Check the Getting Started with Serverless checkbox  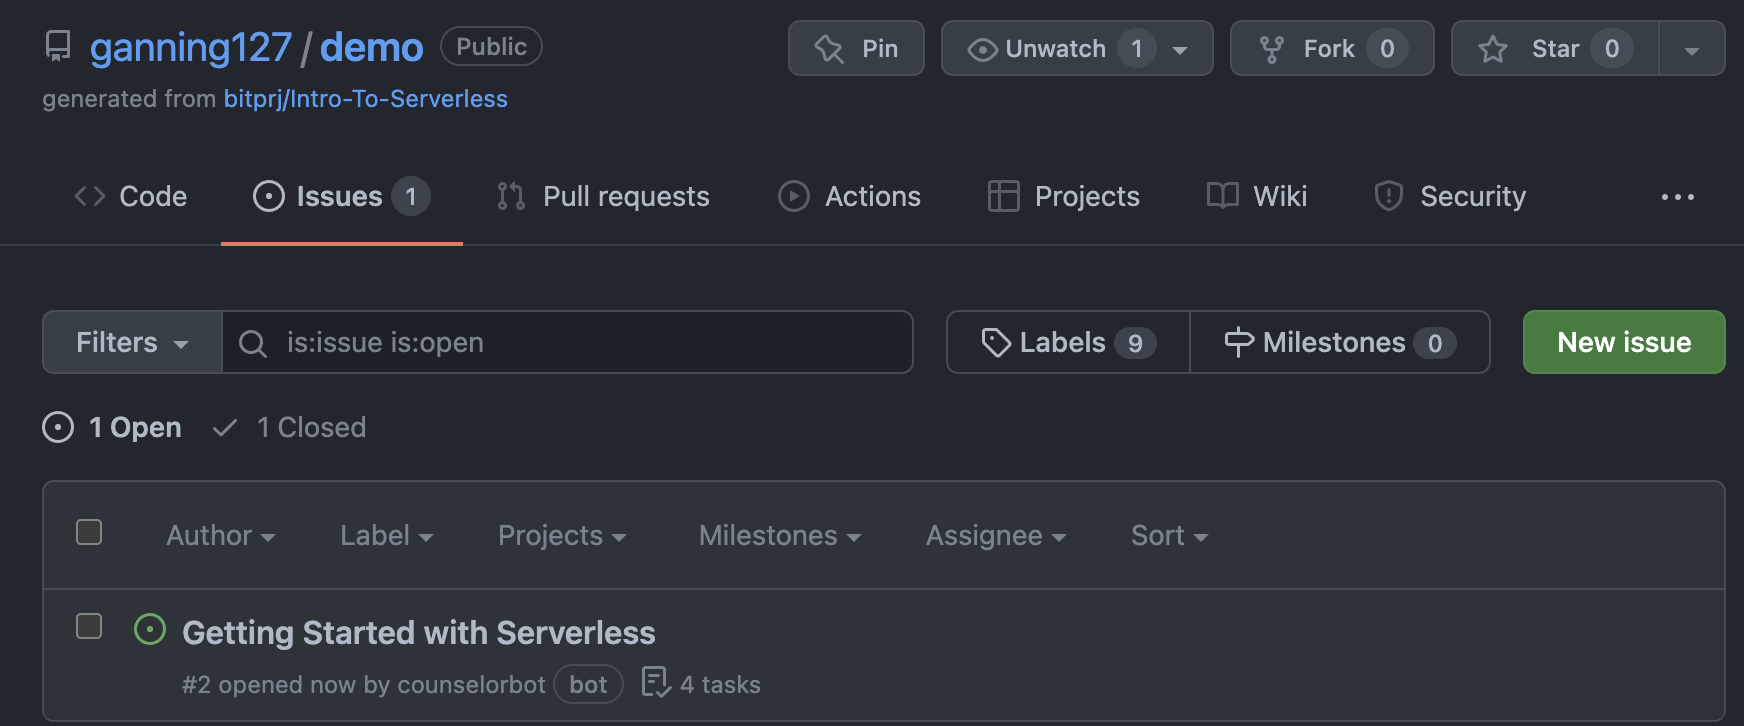[x=89, y=626]
